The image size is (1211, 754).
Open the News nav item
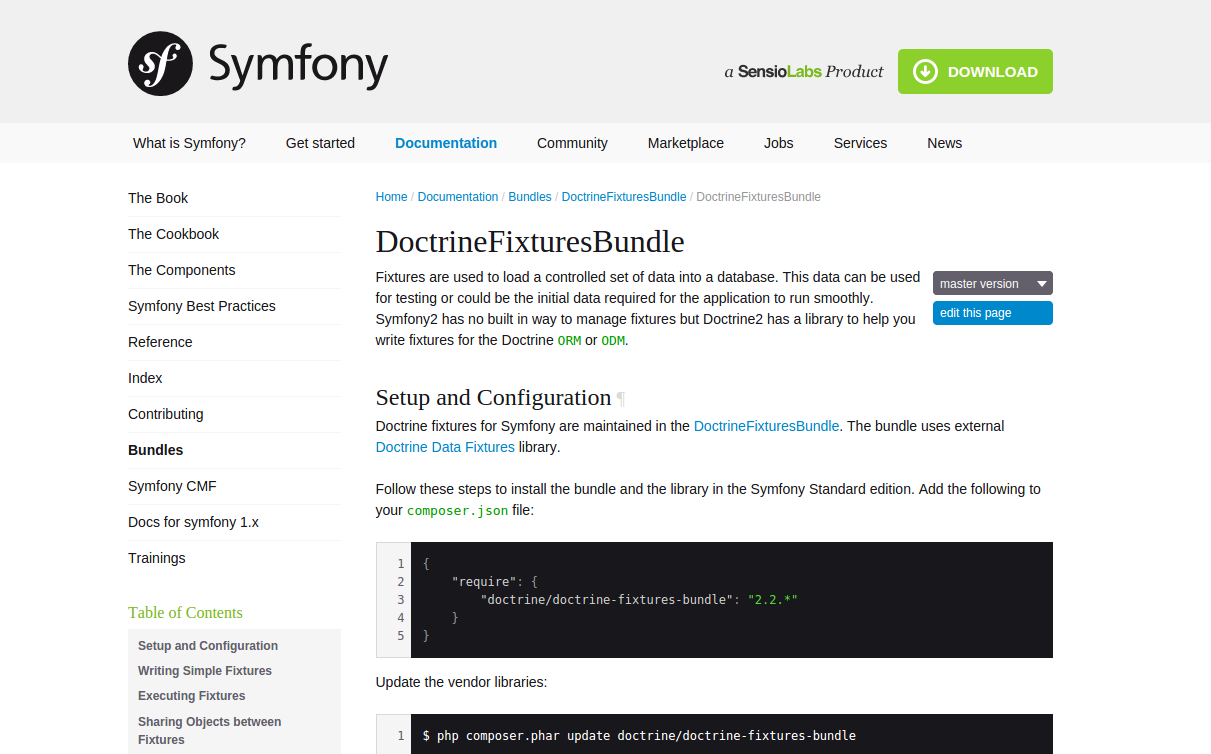(x=944, y=143)
